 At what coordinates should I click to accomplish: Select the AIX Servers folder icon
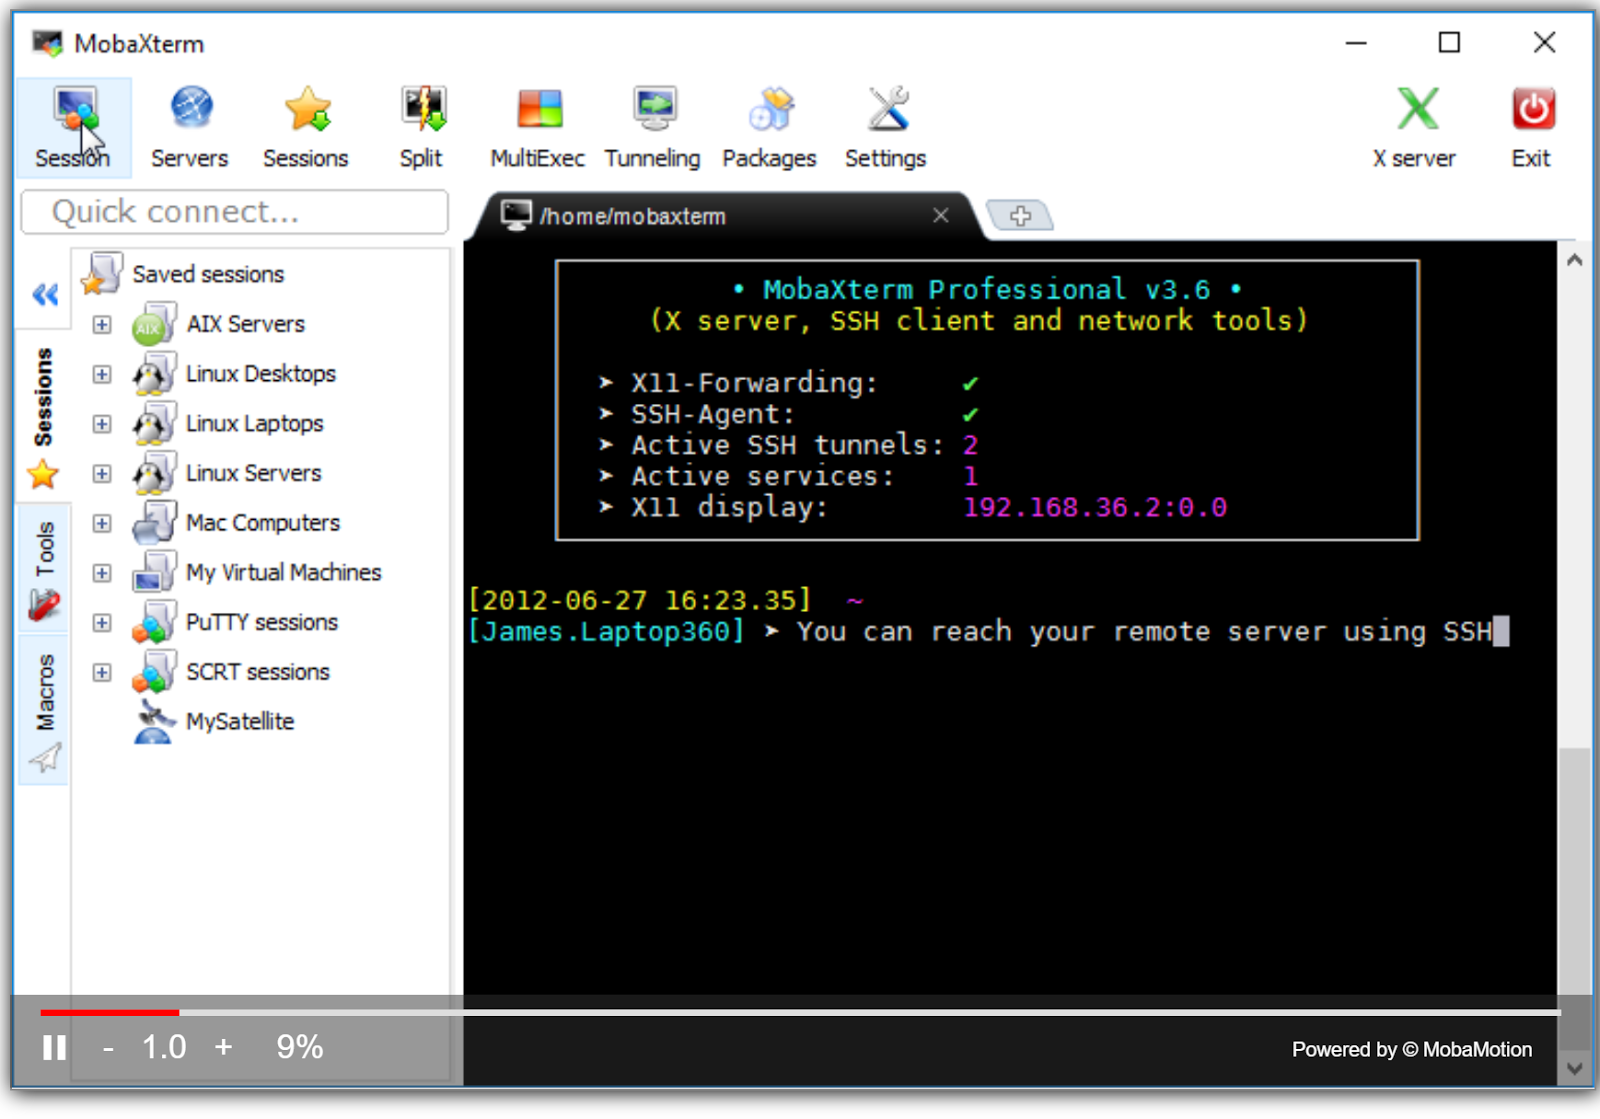(153, 324)
